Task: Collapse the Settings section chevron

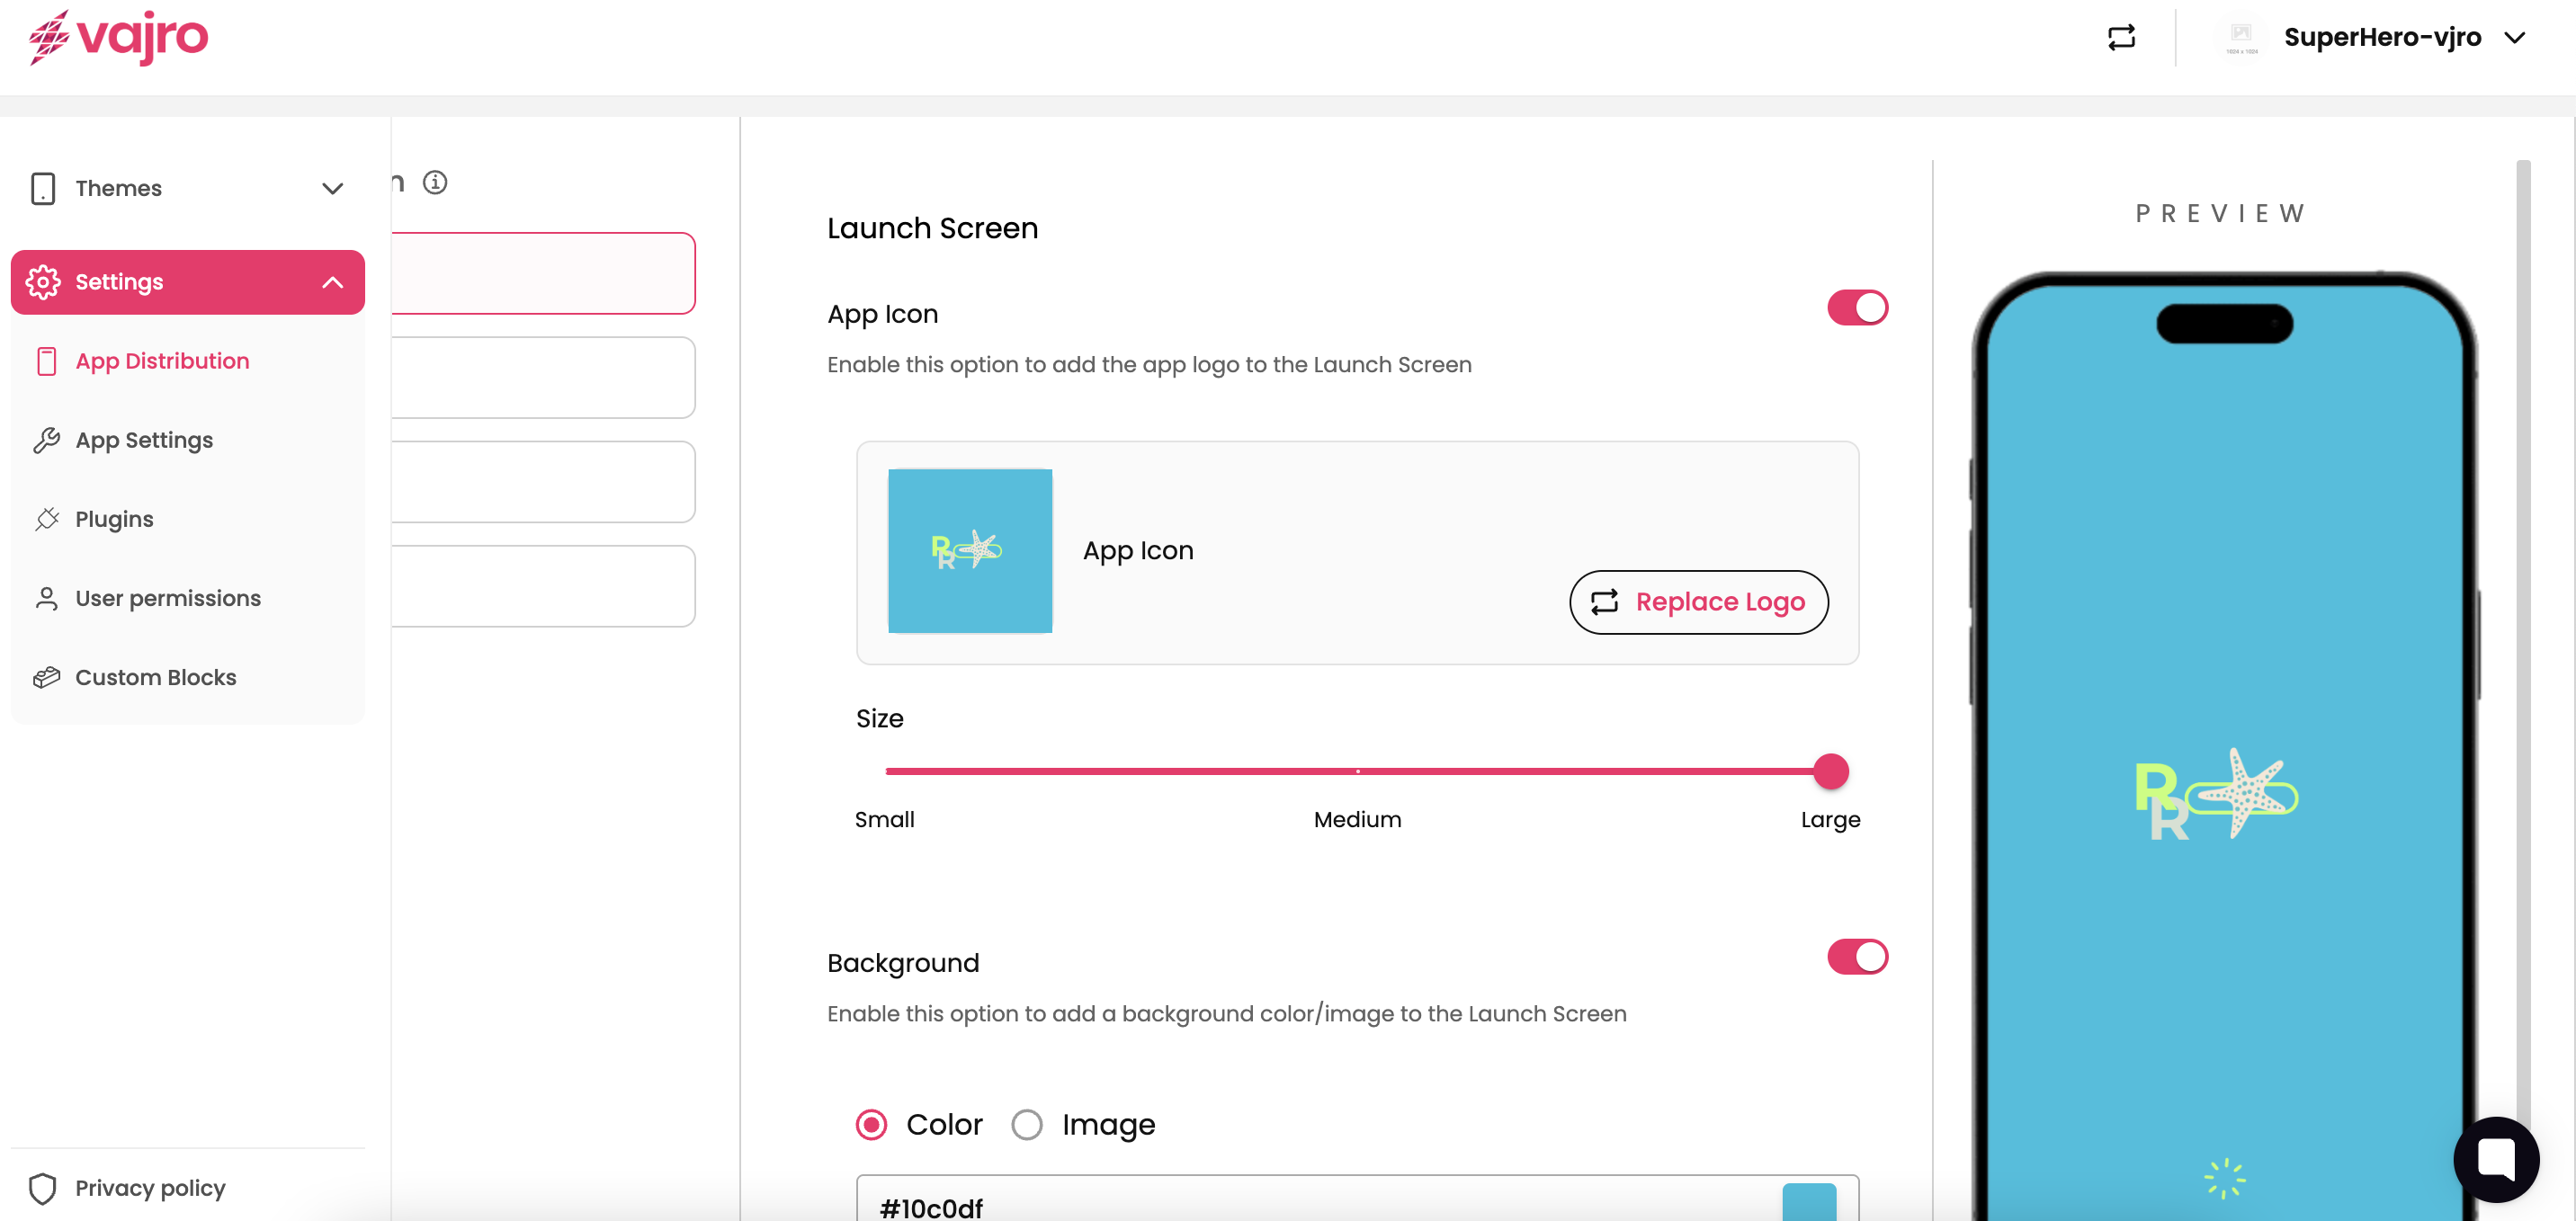Action: pos(332,282)
